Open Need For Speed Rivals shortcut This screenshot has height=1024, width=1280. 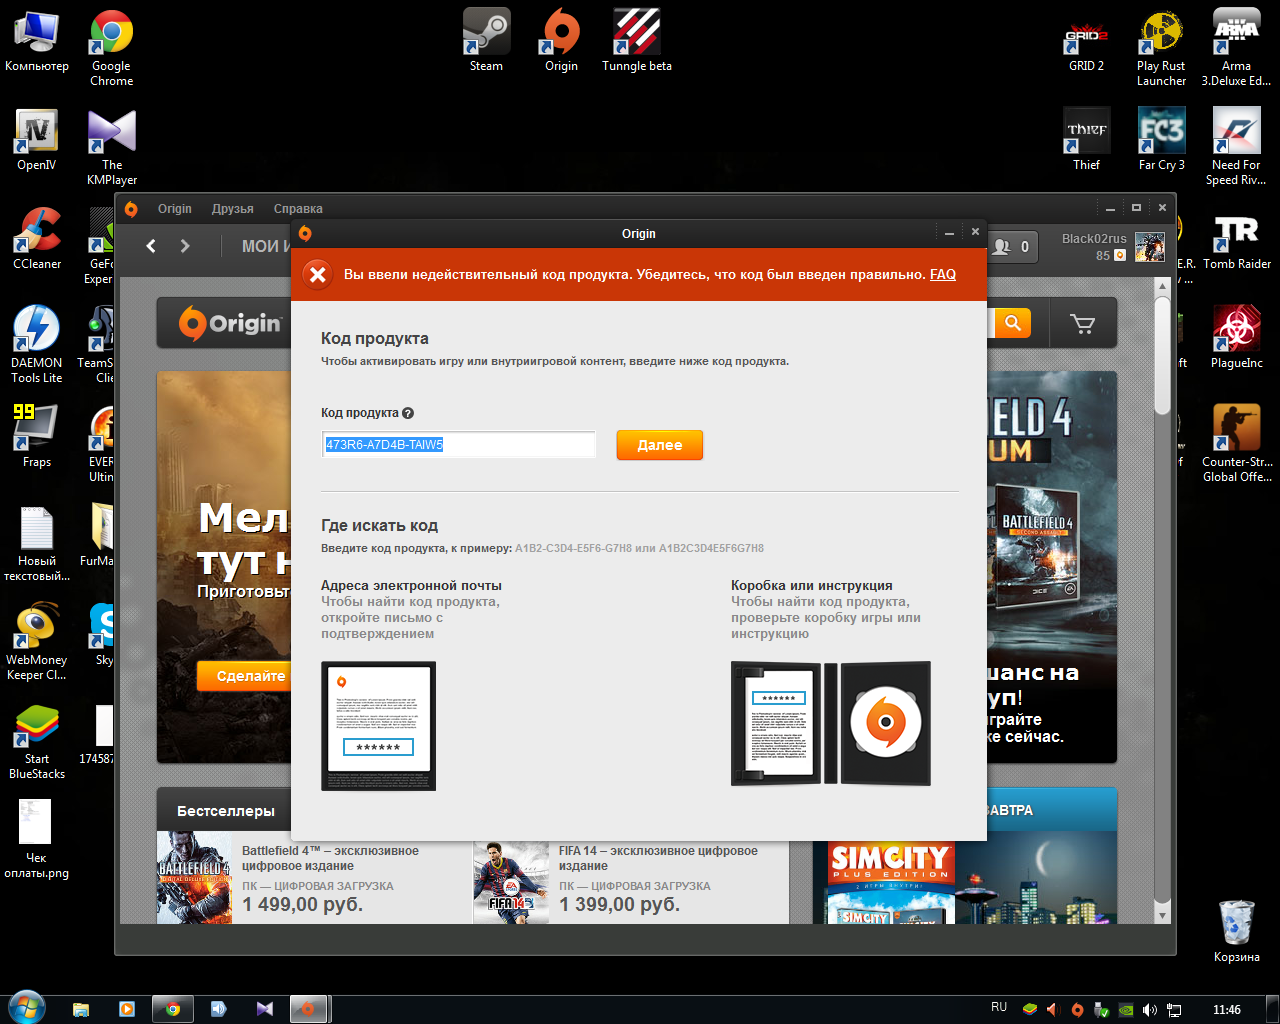click(x=1237, y=146)
